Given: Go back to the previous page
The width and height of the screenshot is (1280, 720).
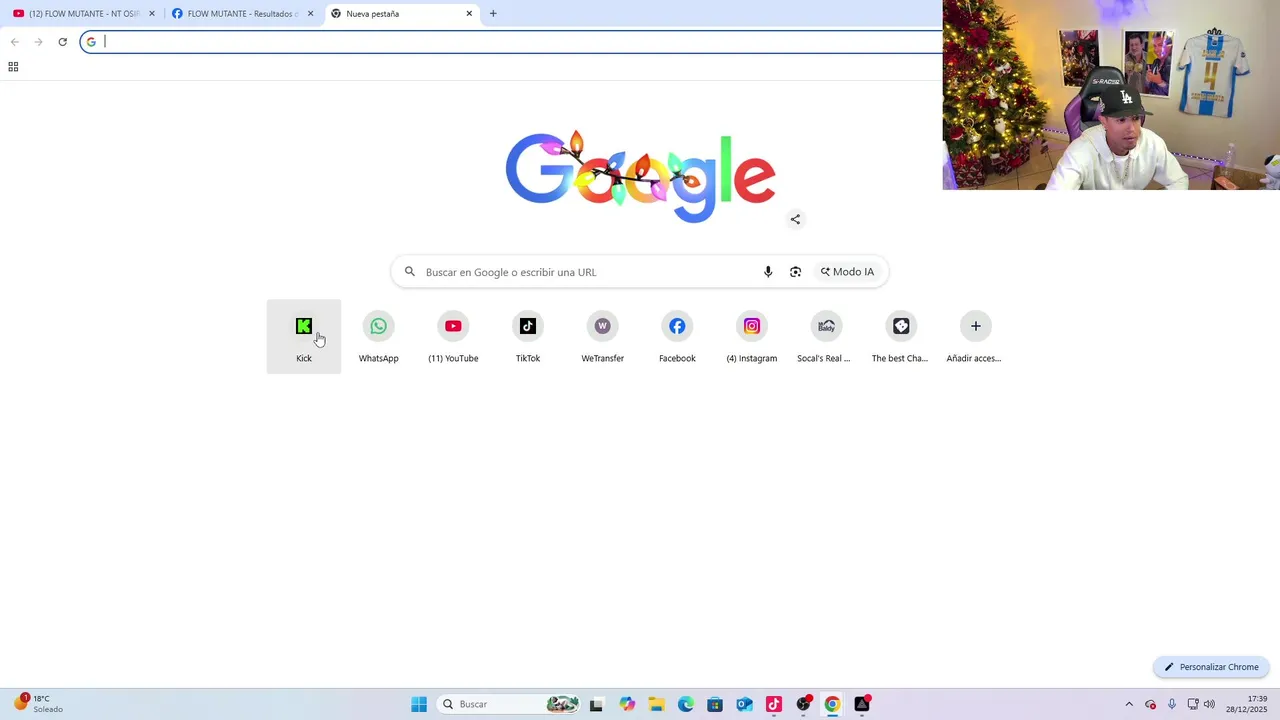Looking at the screenshot, I should [x=14, y=42].
